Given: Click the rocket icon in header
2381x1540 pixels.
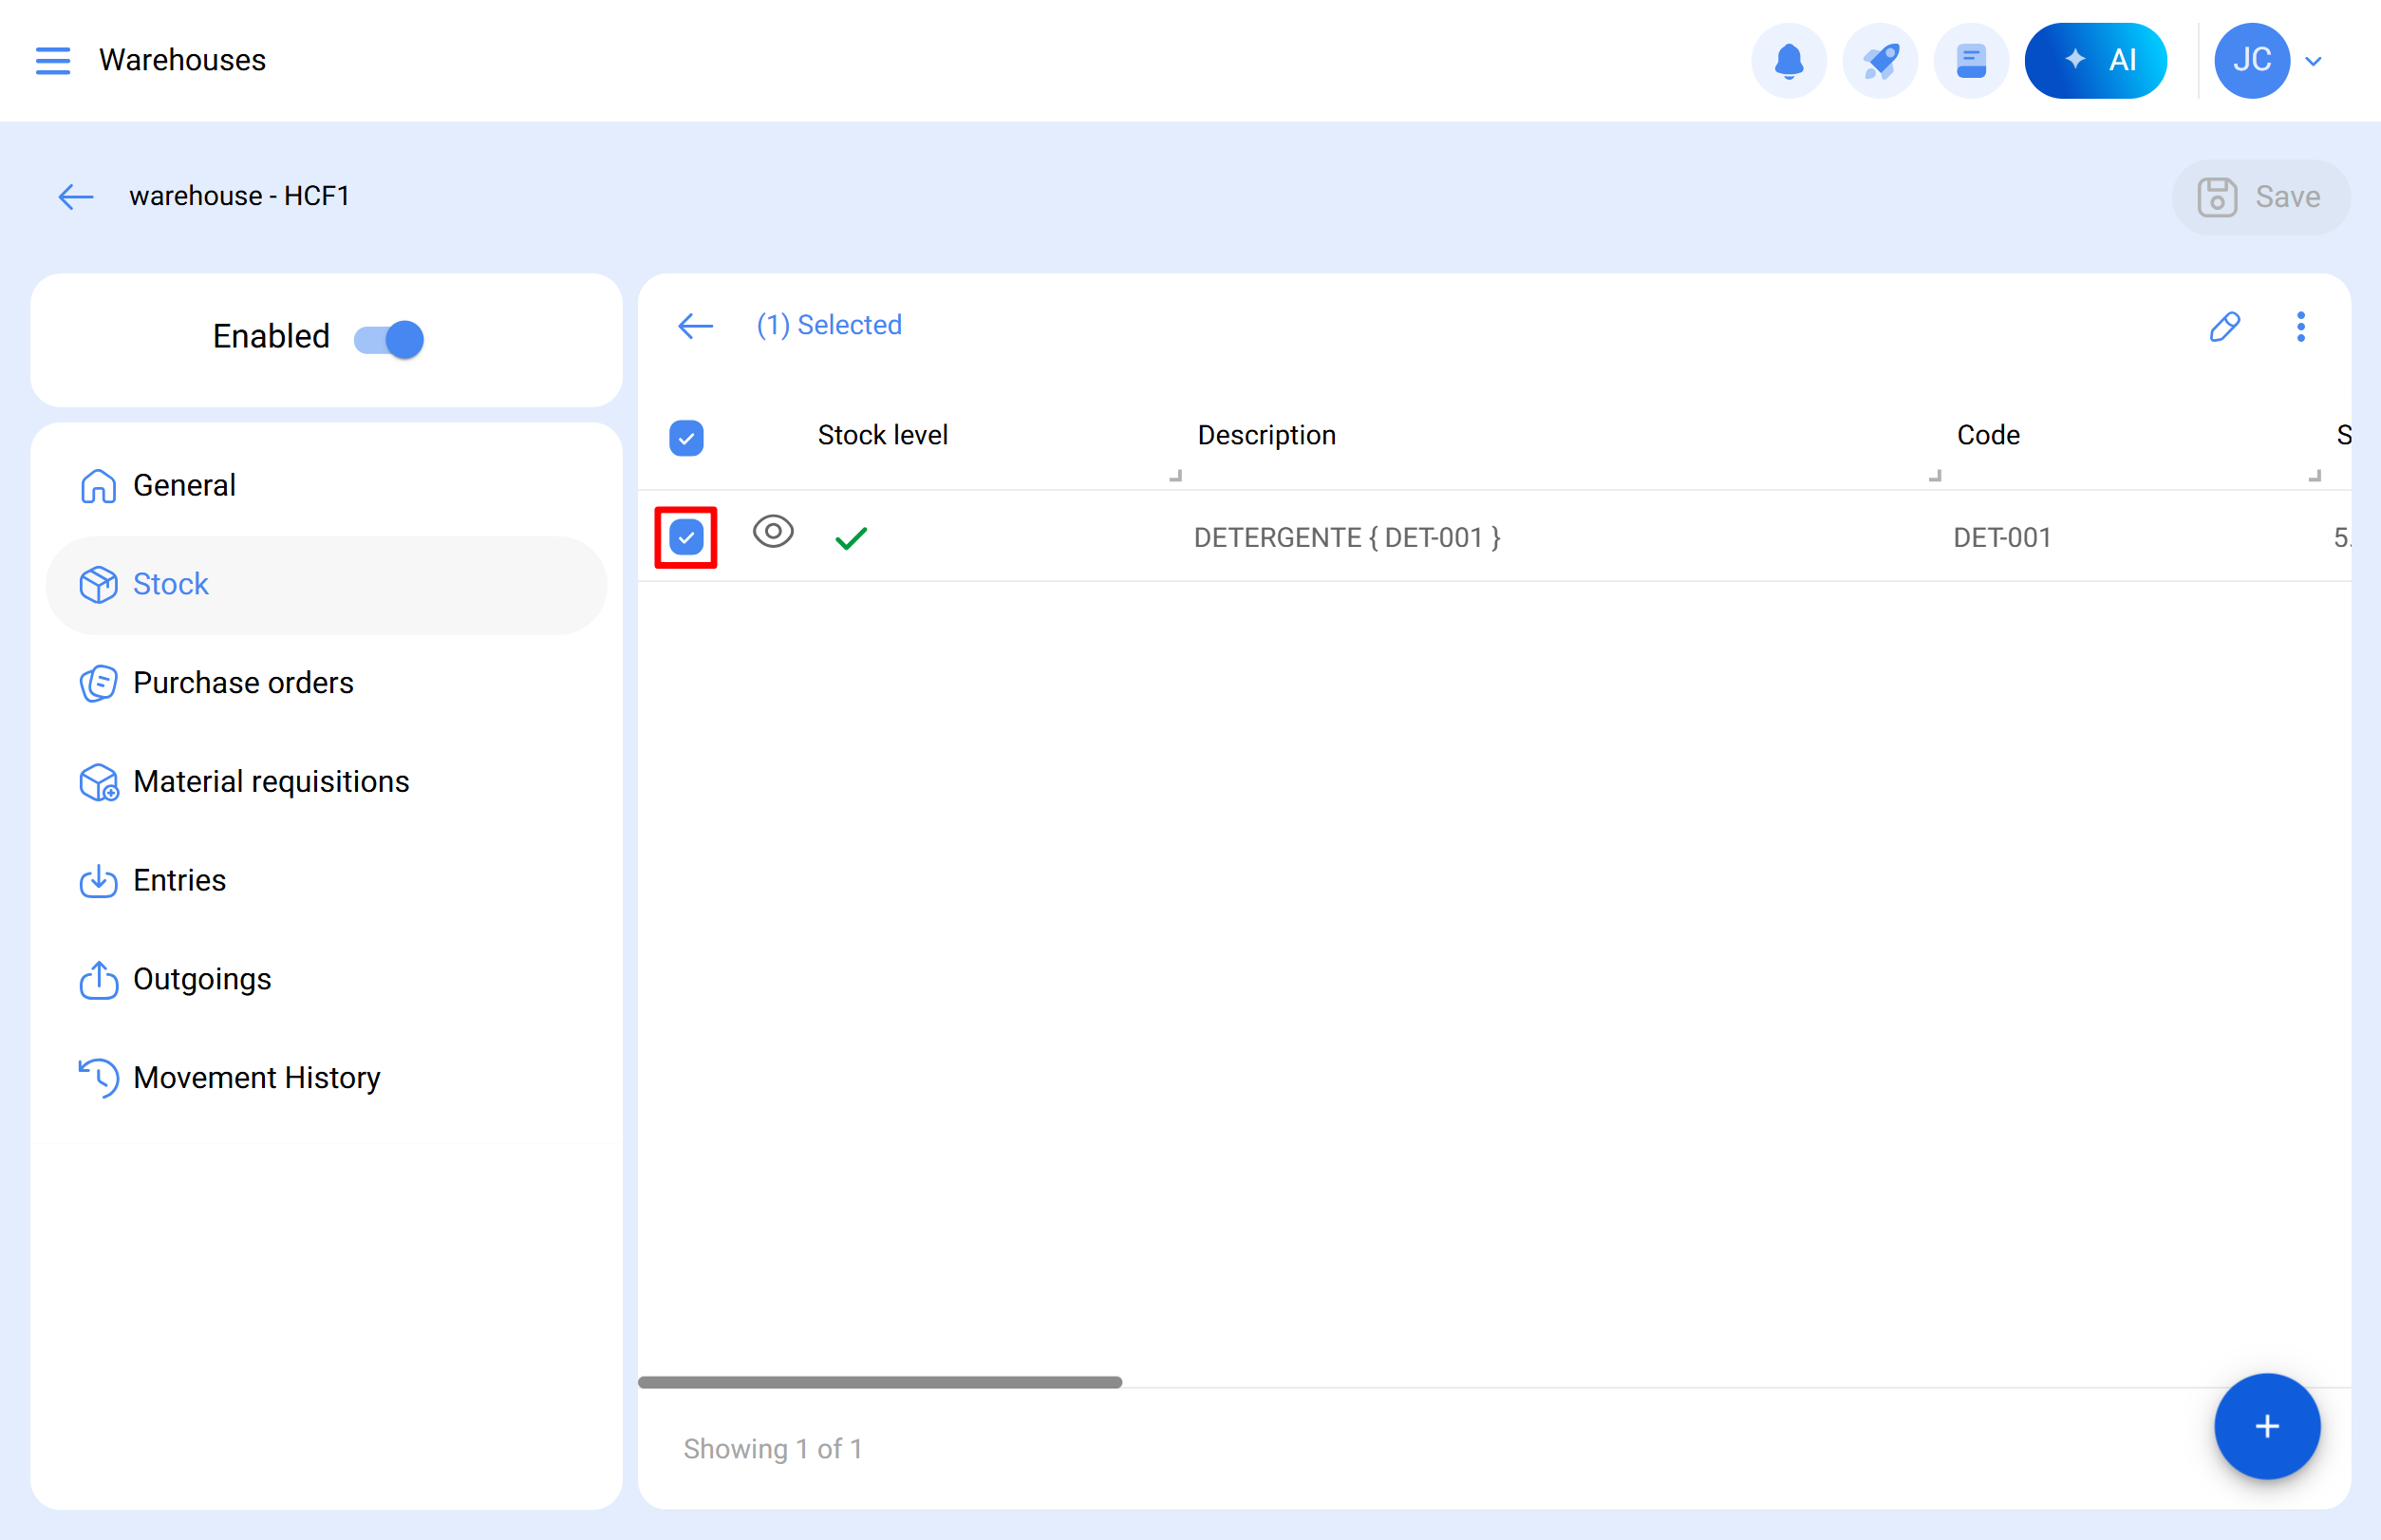Looking at the screenshot, I should coord(1879,61).
